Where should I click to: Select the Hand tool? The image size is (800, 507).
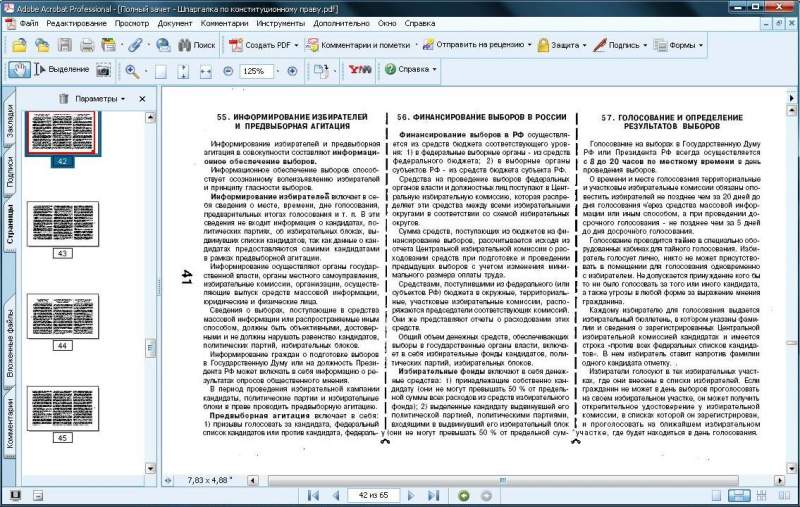19,70
